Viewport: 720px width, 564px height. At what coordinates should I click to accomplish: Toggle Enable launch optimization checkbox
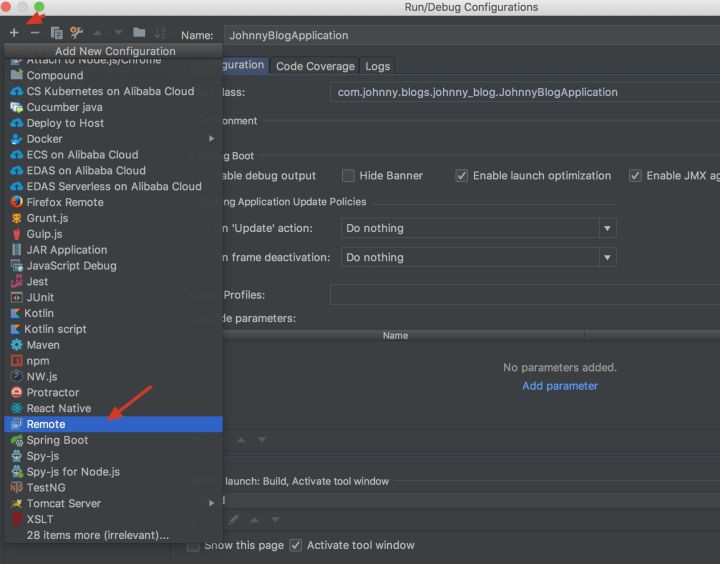461,175
